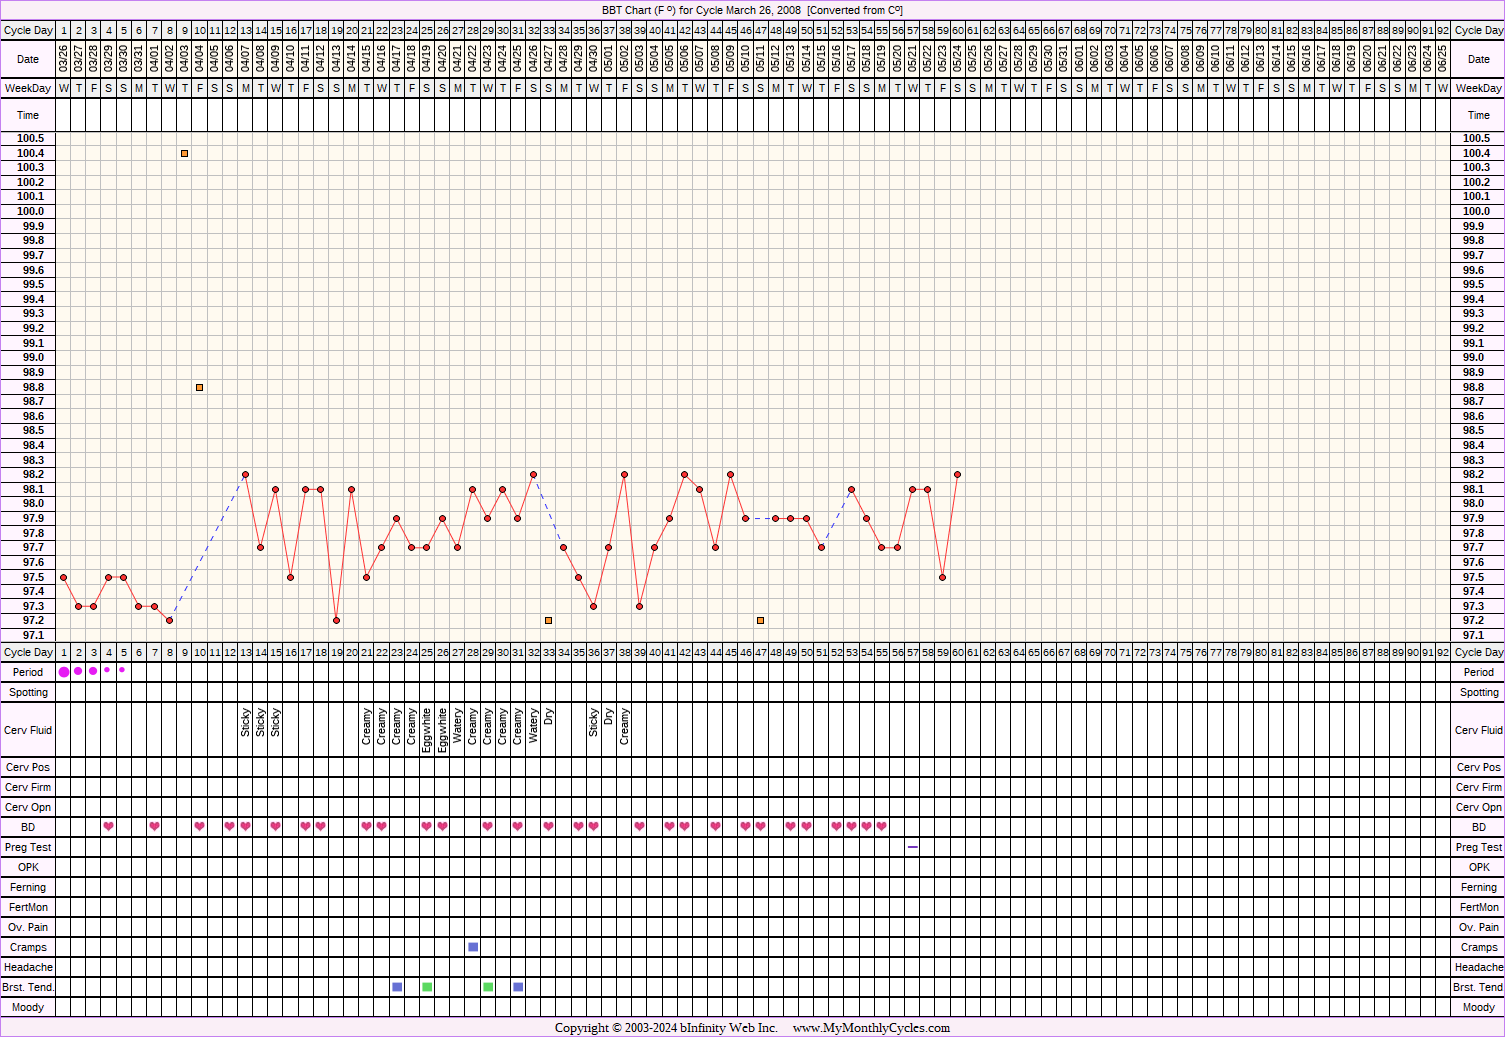Click the large period dot on cycle day 1

click(x=64, y=672)
